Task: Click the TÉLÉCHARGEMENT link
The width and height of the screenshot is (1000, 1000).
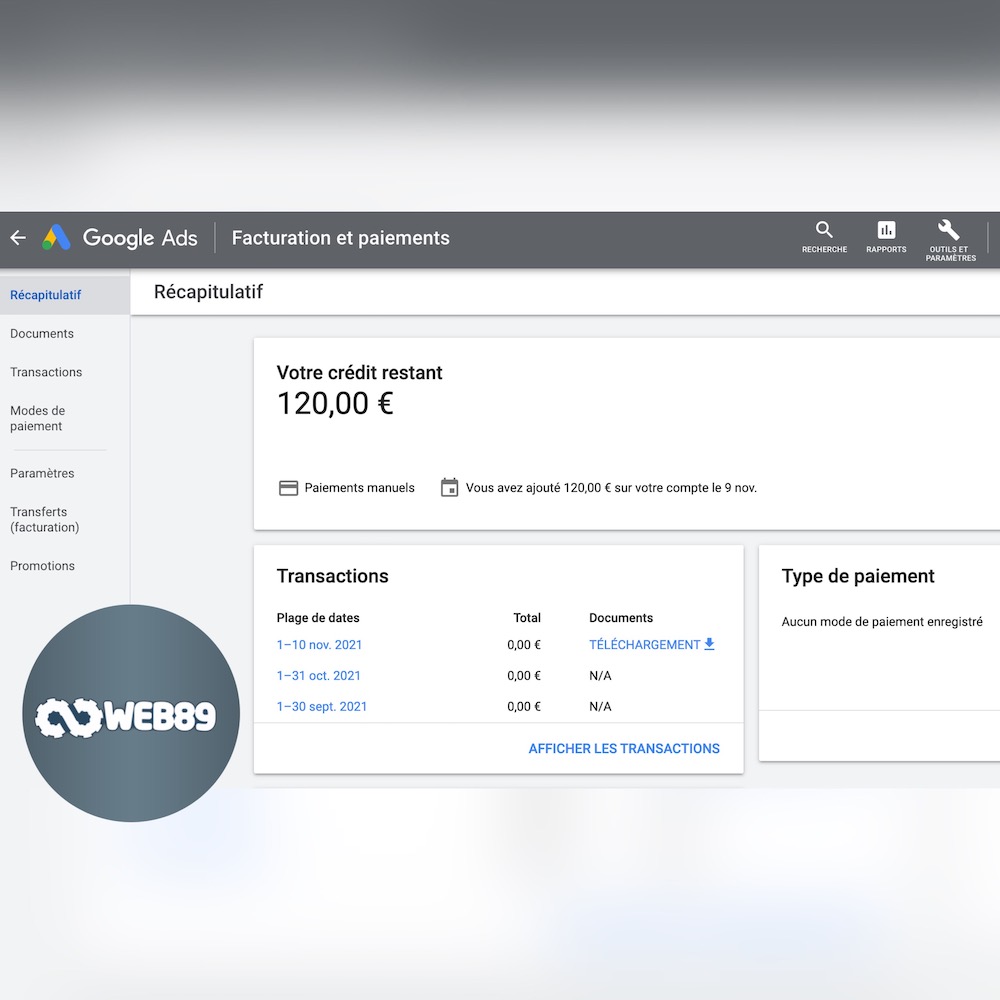Action: (x=644, y=644)
